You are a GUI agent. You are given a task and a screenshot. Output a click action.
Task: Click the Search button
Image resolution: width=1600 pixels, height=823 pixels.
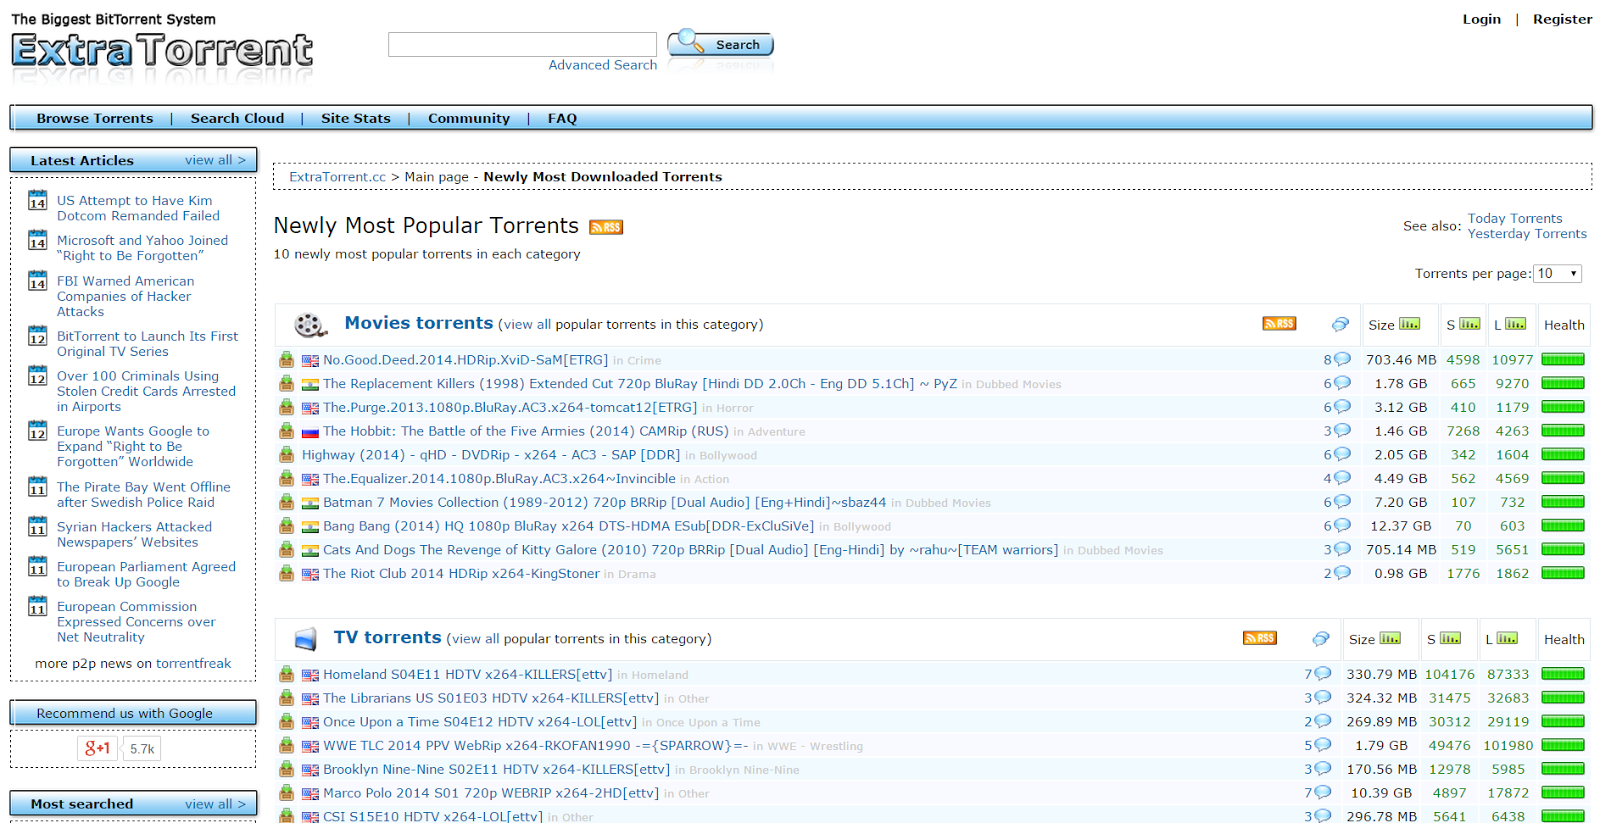pos(721,44)
